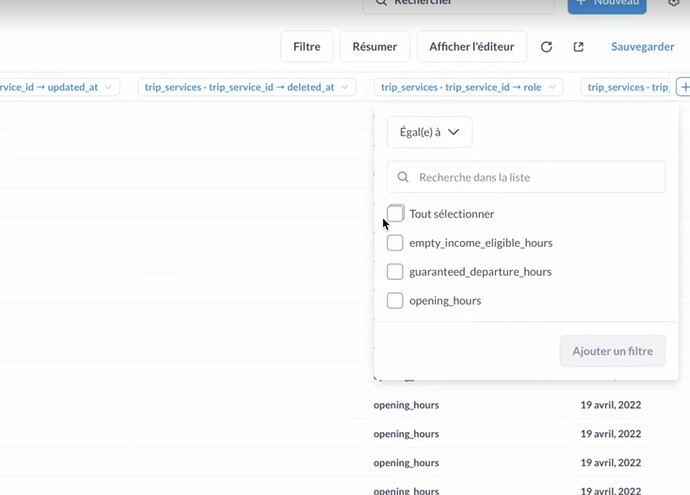Click the Sauvegarder link
This screenshot has height=495, width=690.
[642, 47]
